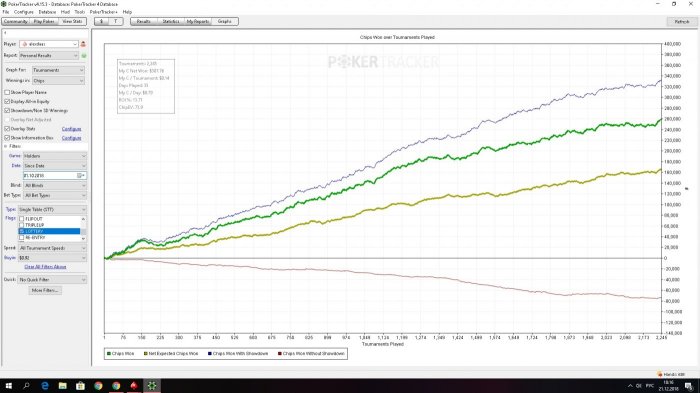Switch to the Statistics tab
This screenshot has width=700, height=393.
tap(171, 21)
